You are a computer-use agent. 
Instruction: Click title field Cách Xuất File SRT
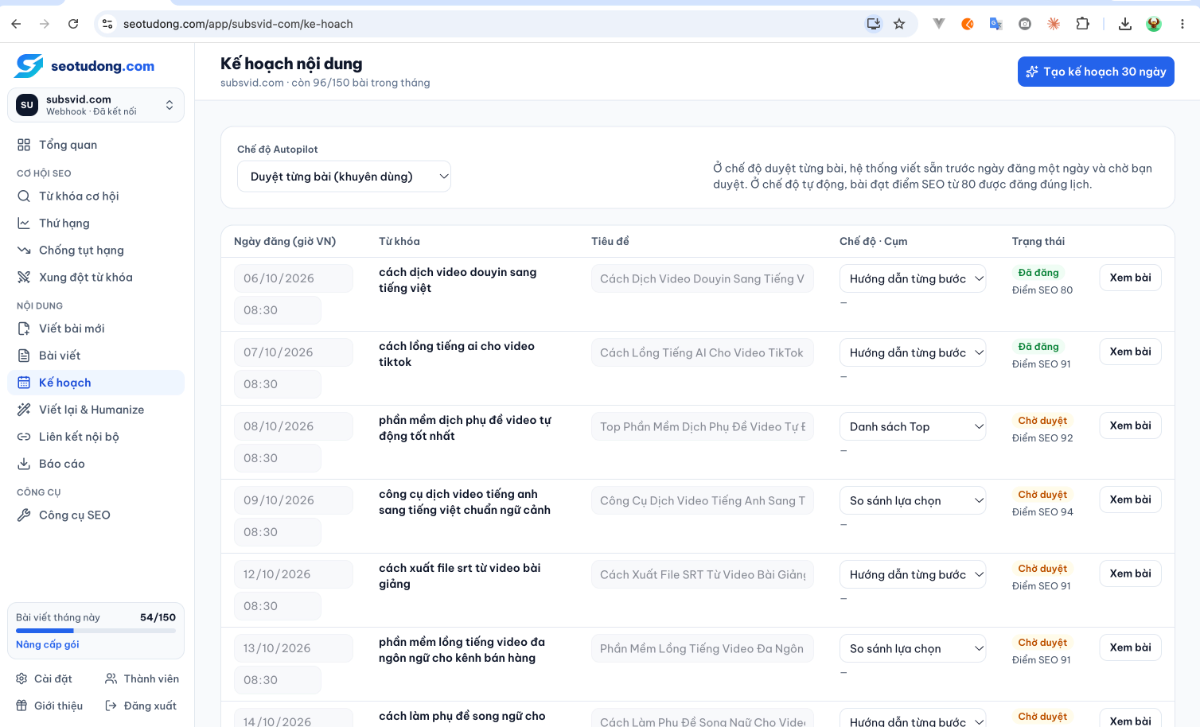(x=702, y=575)
